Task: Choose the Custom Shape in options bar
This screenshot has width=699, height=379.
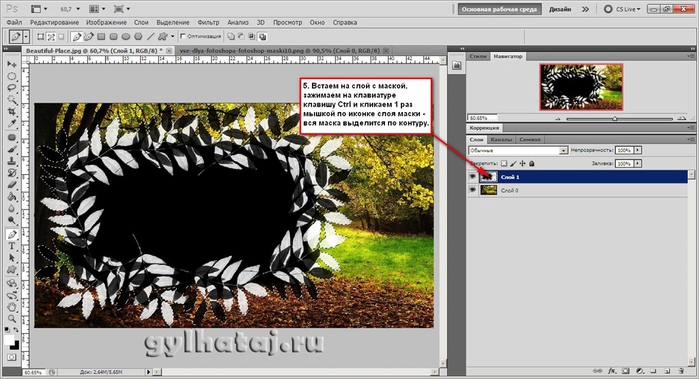Action: click(x=163, y=37)
